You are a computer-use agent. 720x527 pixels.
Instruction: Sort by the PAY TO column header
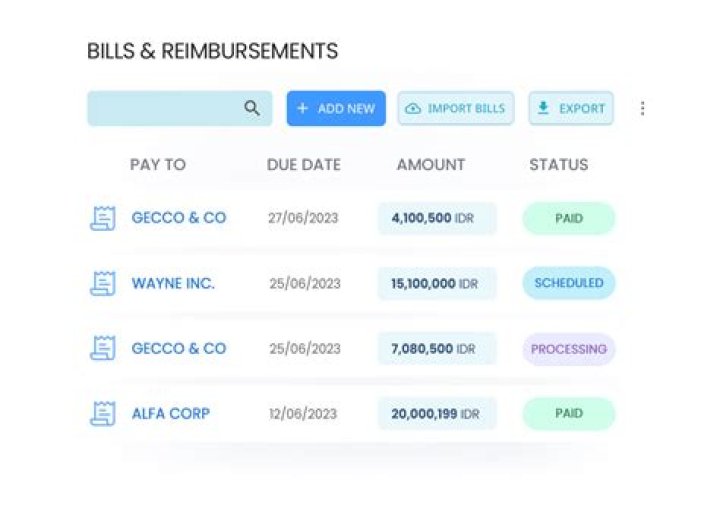[x=158, y=164]
